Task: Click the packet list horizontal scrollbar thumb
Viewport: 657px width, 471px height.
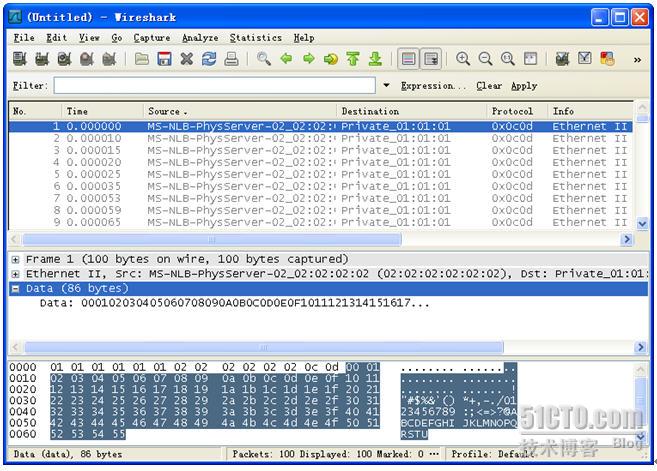Action: 212,240
